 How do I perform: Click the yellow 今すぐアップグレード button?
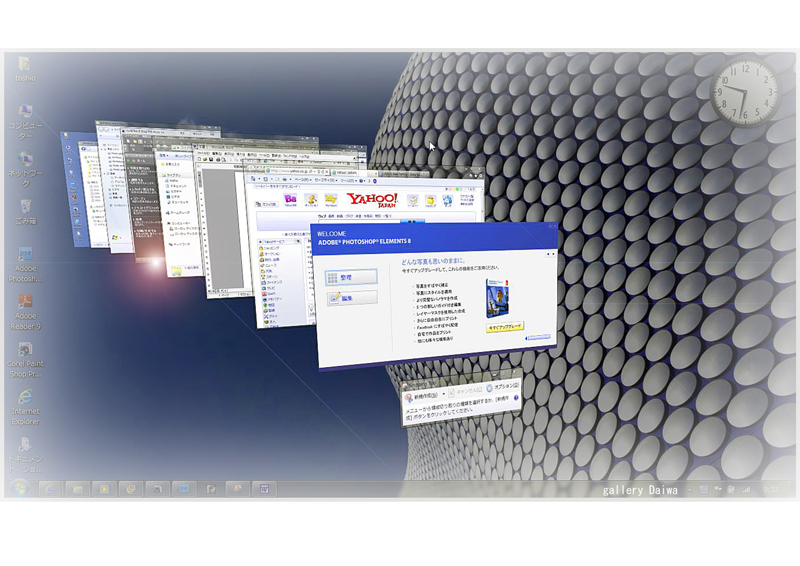pyautogui.click(x=505, y=327)
